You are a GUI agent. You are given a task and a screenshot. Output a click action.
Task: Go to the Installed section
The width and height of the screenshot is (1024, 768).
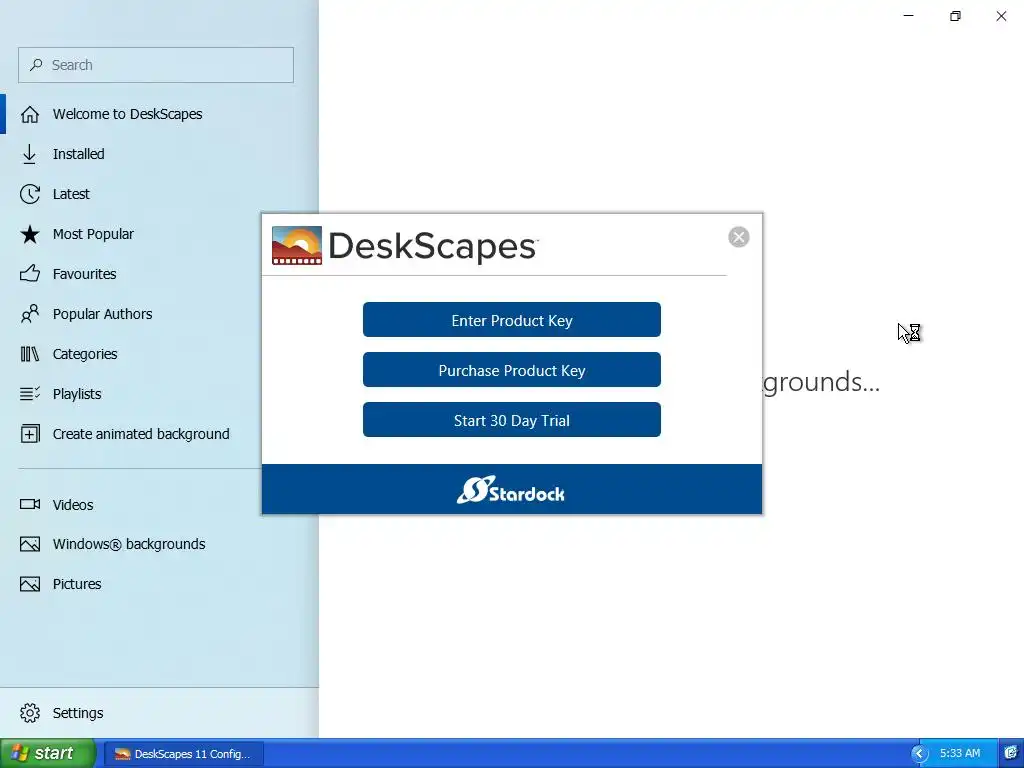(x=78, y=154)
